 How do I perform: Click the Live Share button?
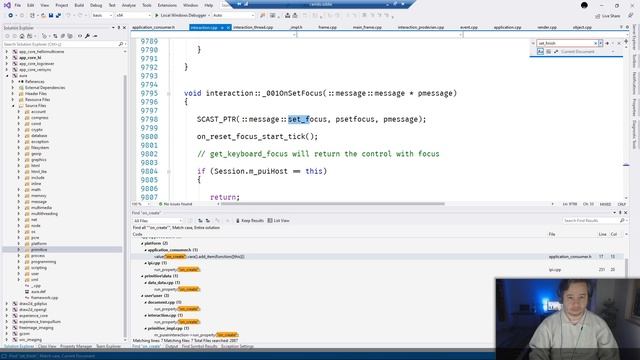tap(608, 16)
